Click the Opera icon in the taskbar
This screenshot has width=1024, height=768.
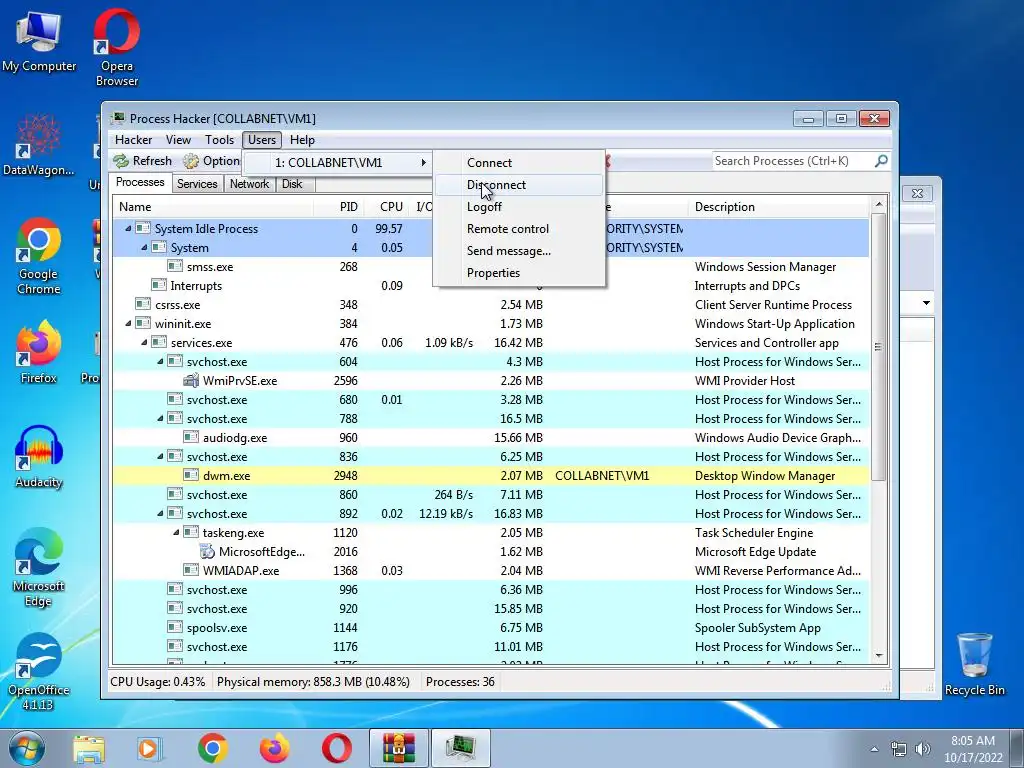(336, 748)
